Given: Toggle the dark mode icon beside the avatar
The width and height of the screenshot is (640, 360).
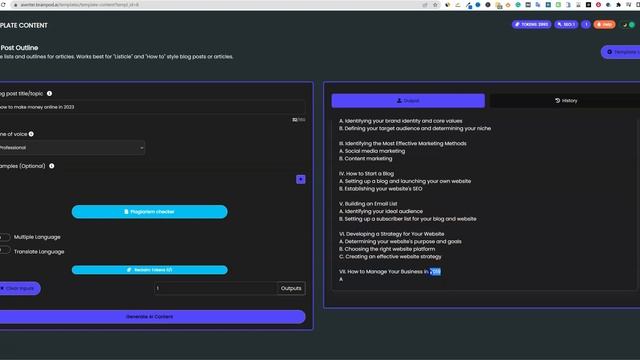Looking at the screenshot, I should point(624,25).
